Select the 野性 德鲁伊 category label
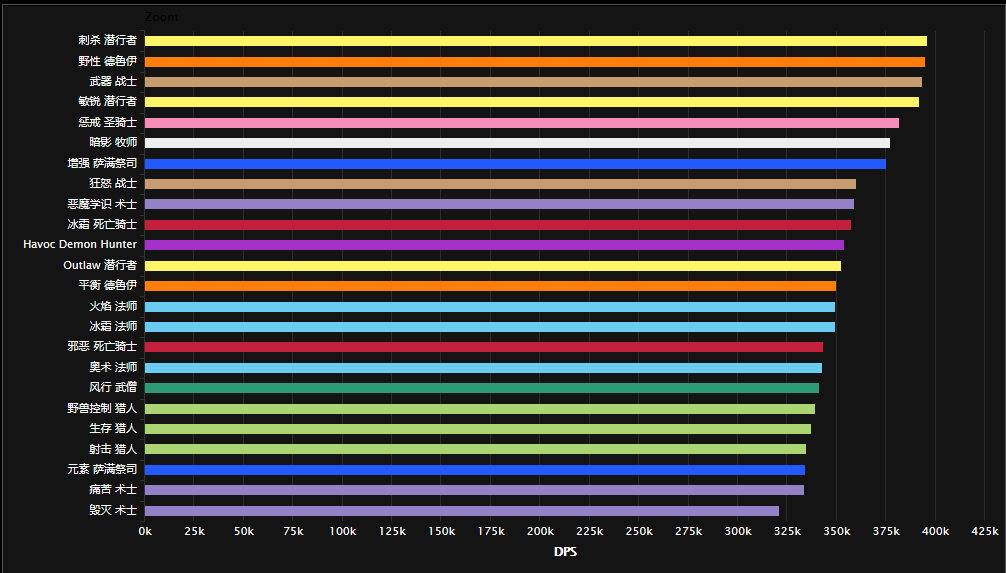This screenshot has width=1006, height=573. (x=108, y=61)
